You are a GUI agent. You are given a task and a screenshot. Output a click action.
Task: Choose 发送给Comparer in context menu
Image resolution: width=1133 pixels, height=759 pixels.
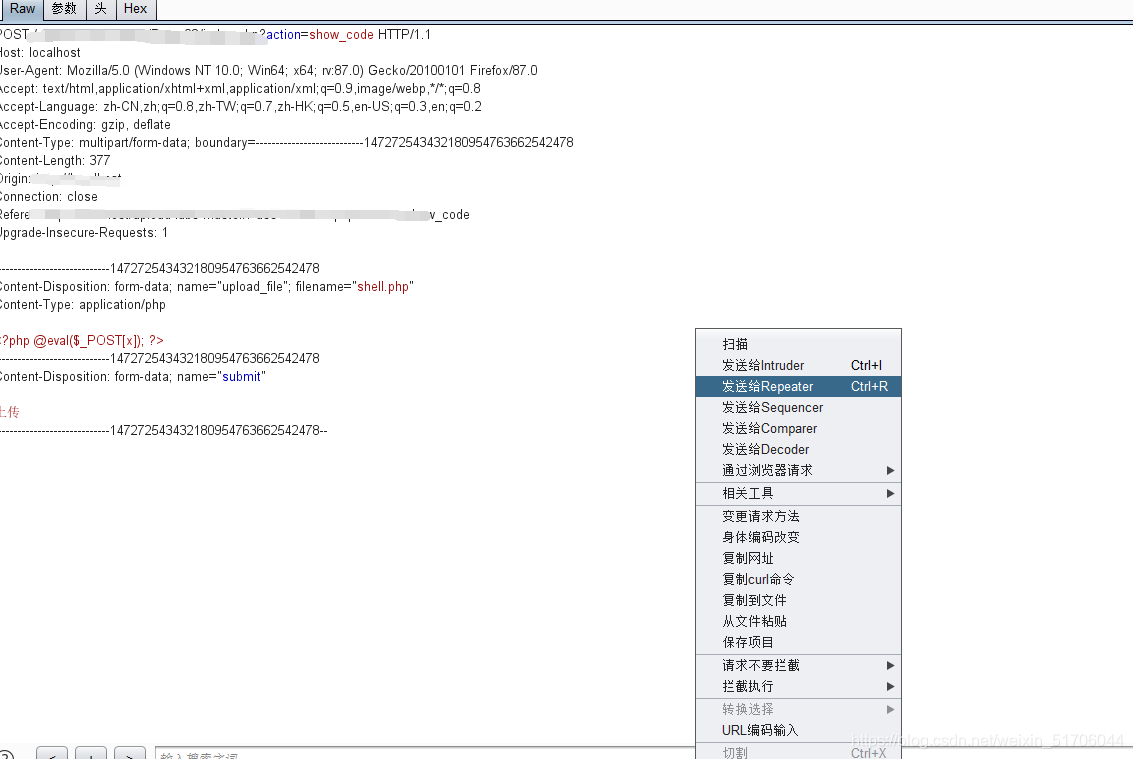tap(798, 429)
